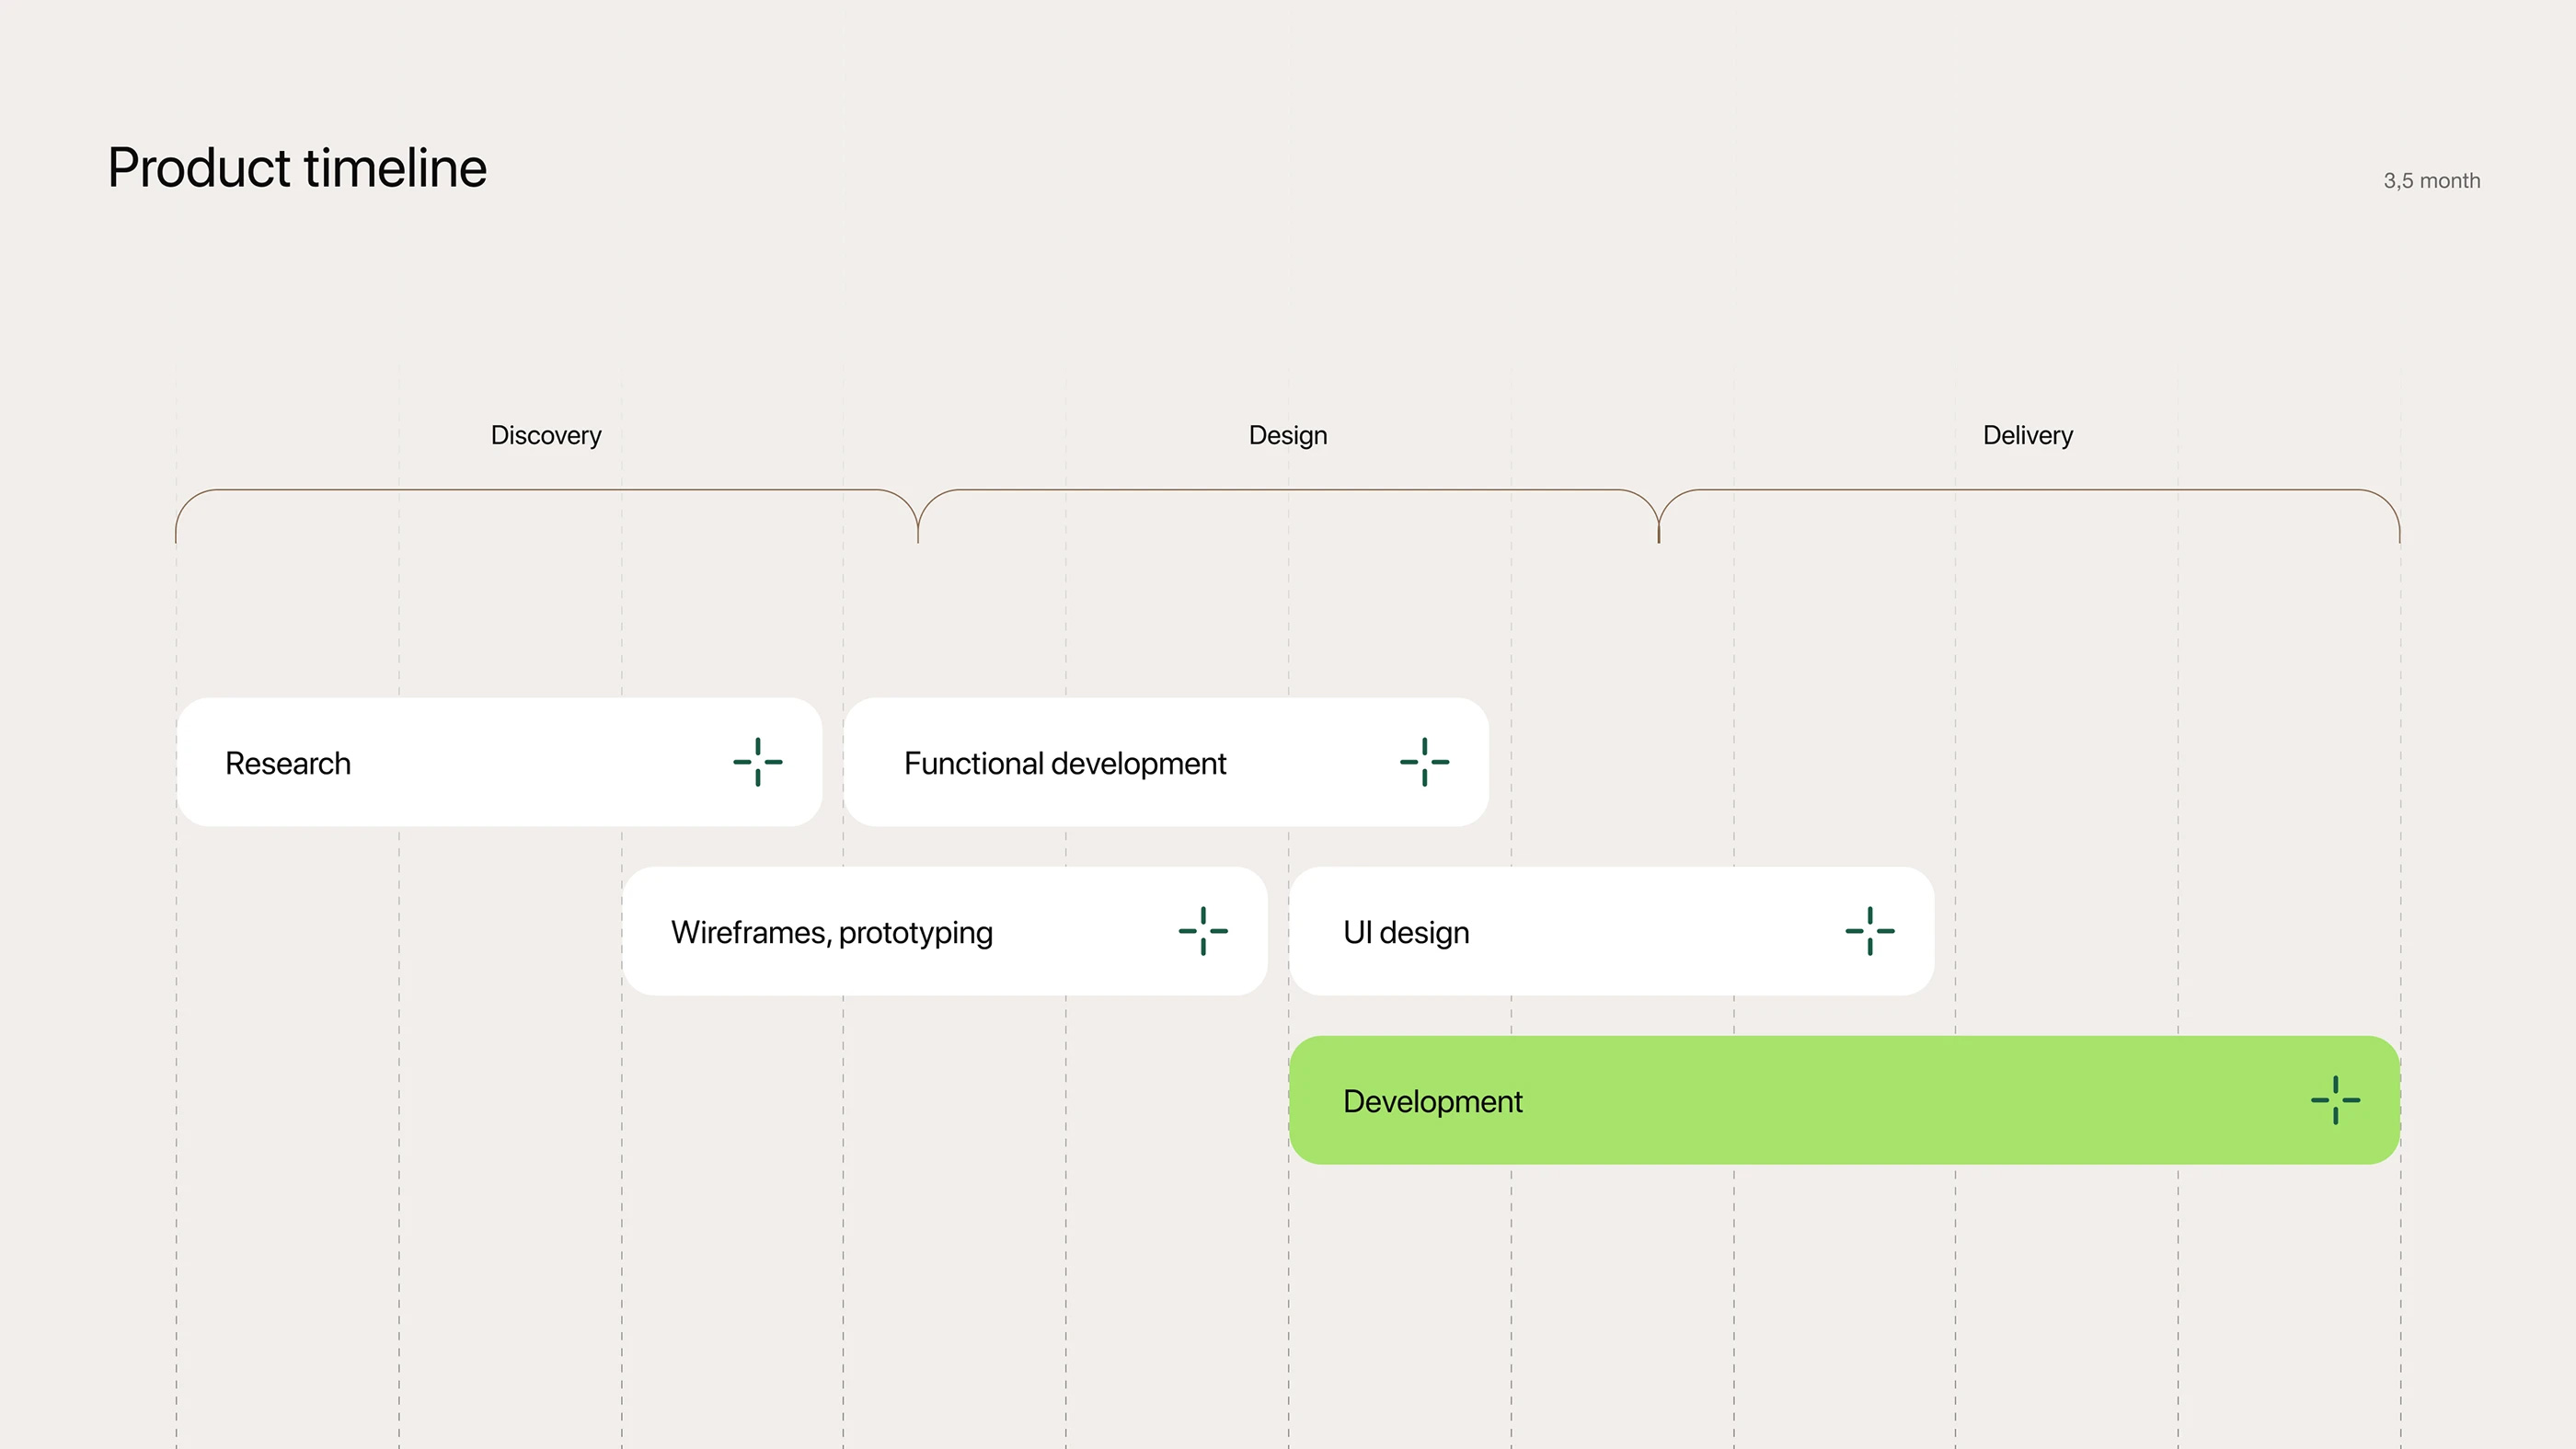Select the UI design label
Screen dimensions: 2576x1449
tap(1406, 933)
